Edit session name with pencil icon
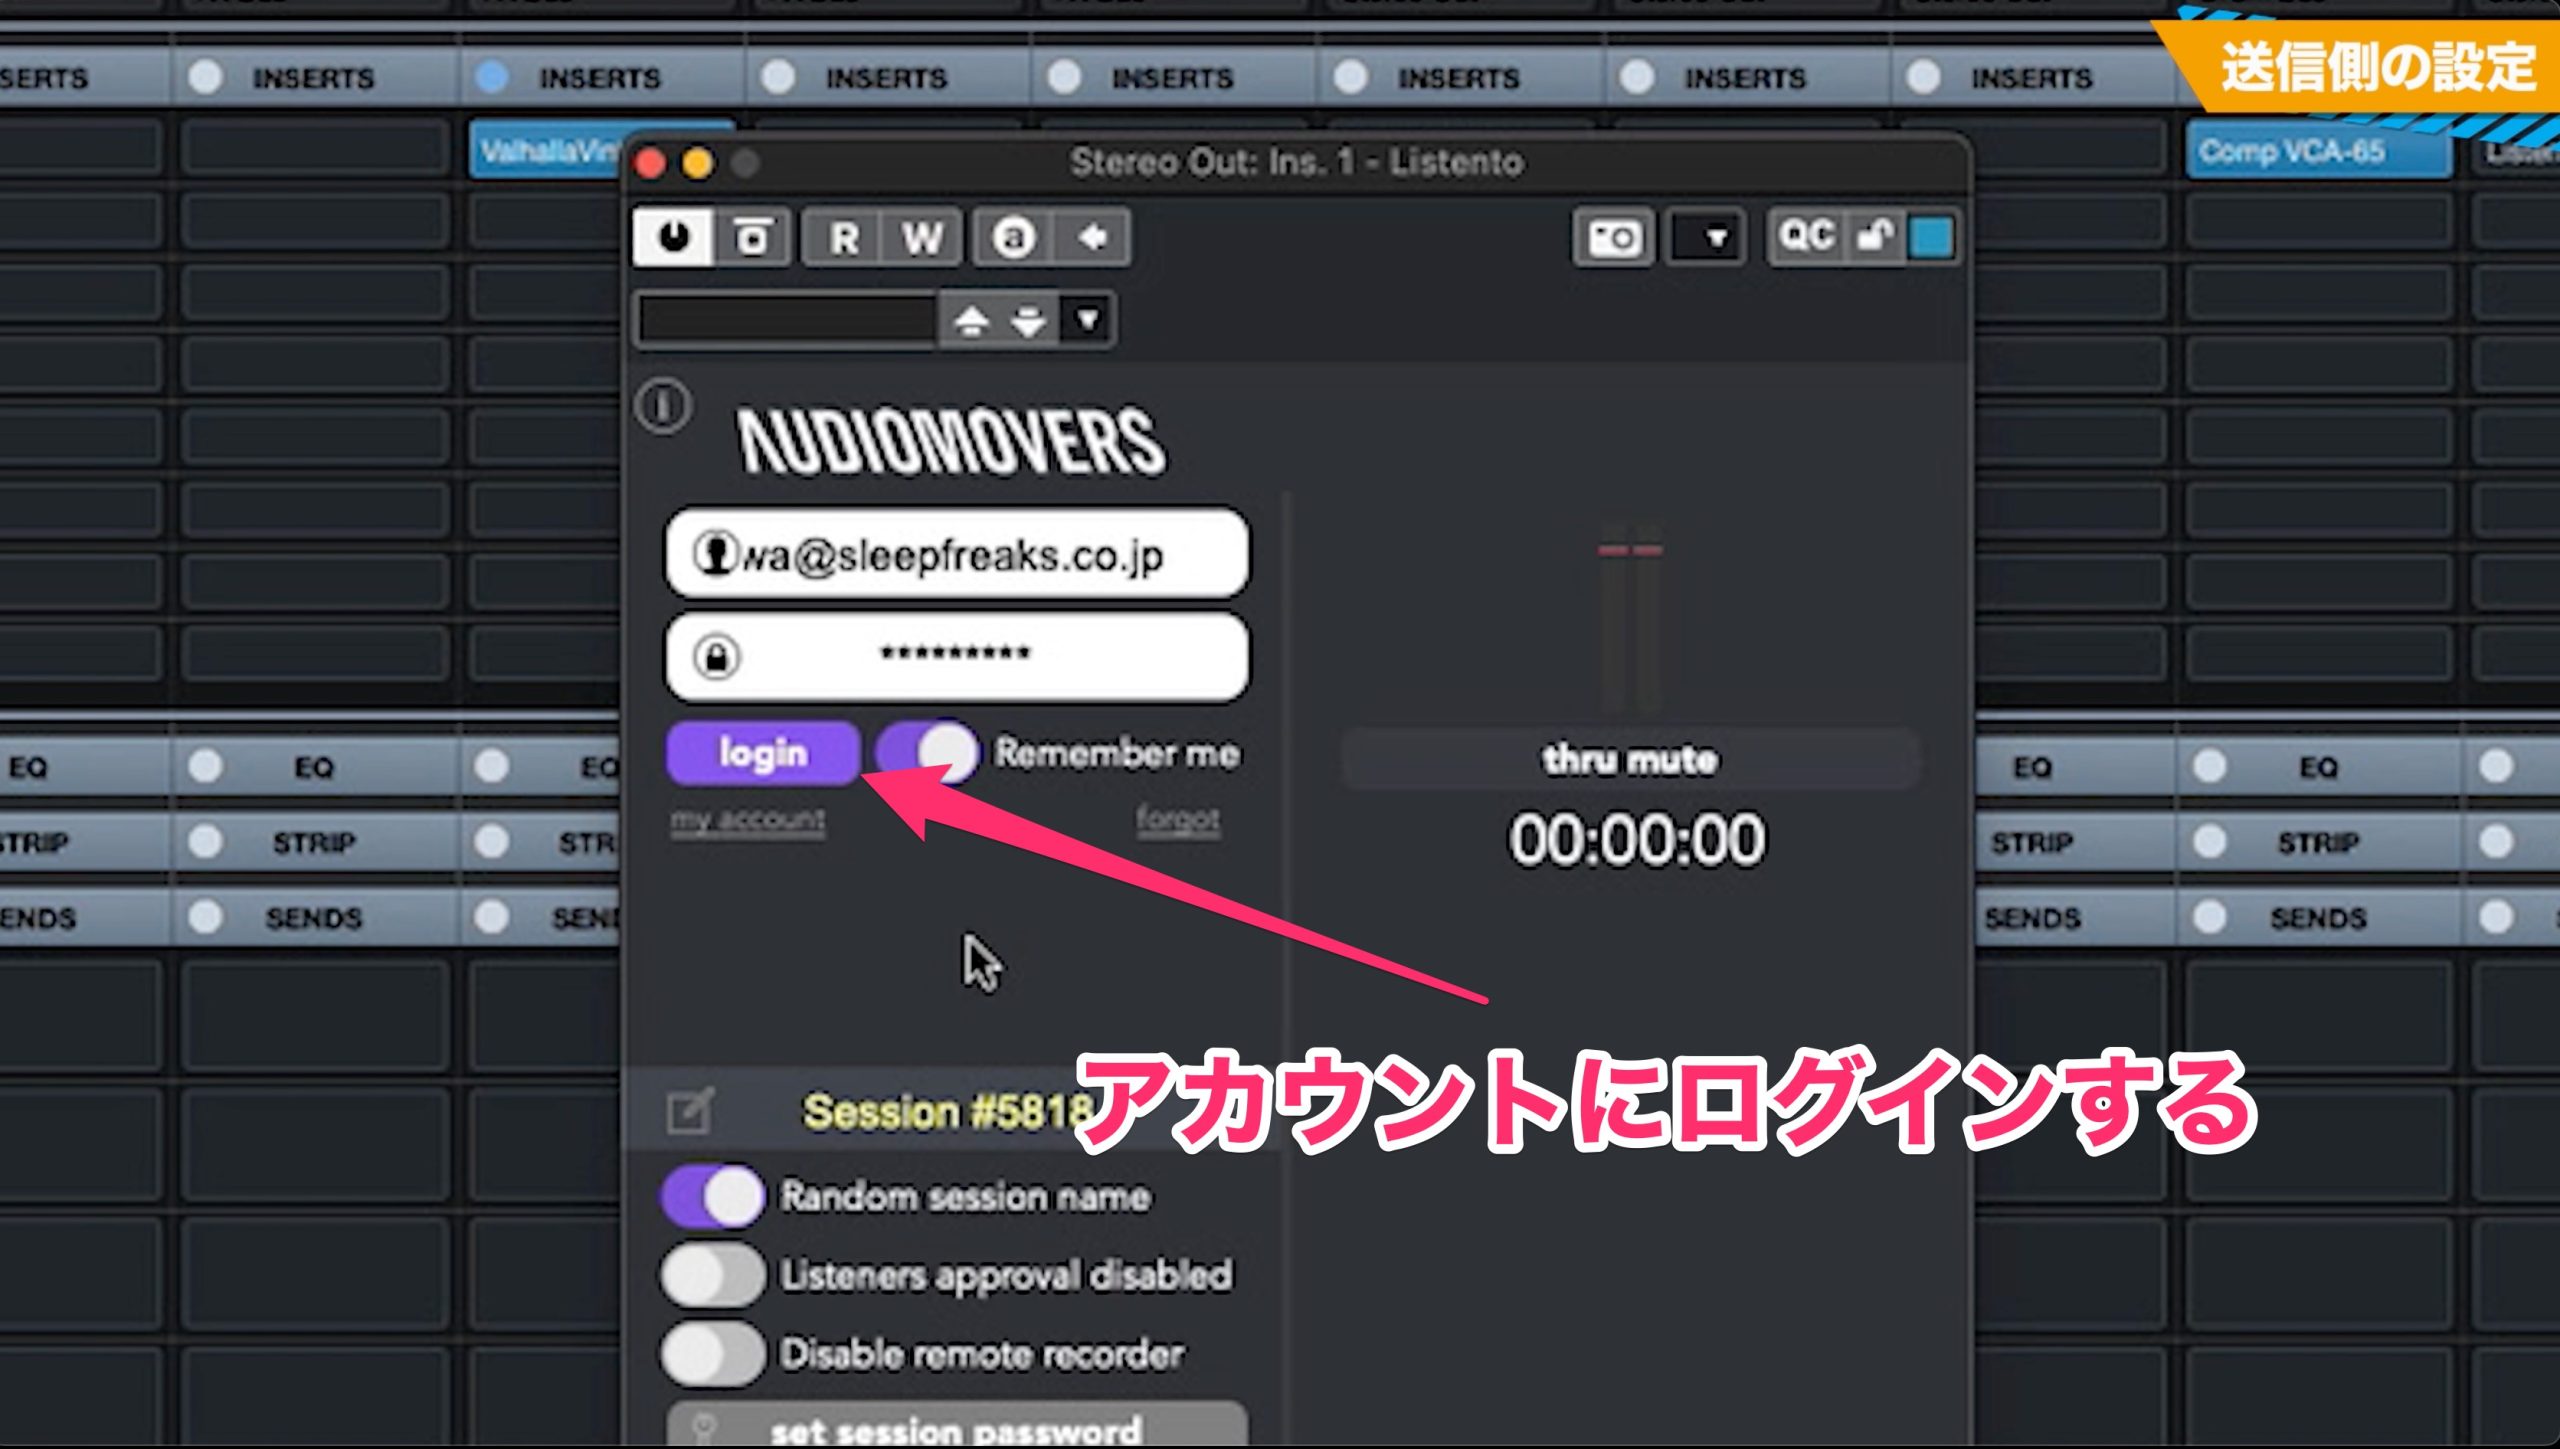The image size is (2560, 1449). pos(690,1111)
